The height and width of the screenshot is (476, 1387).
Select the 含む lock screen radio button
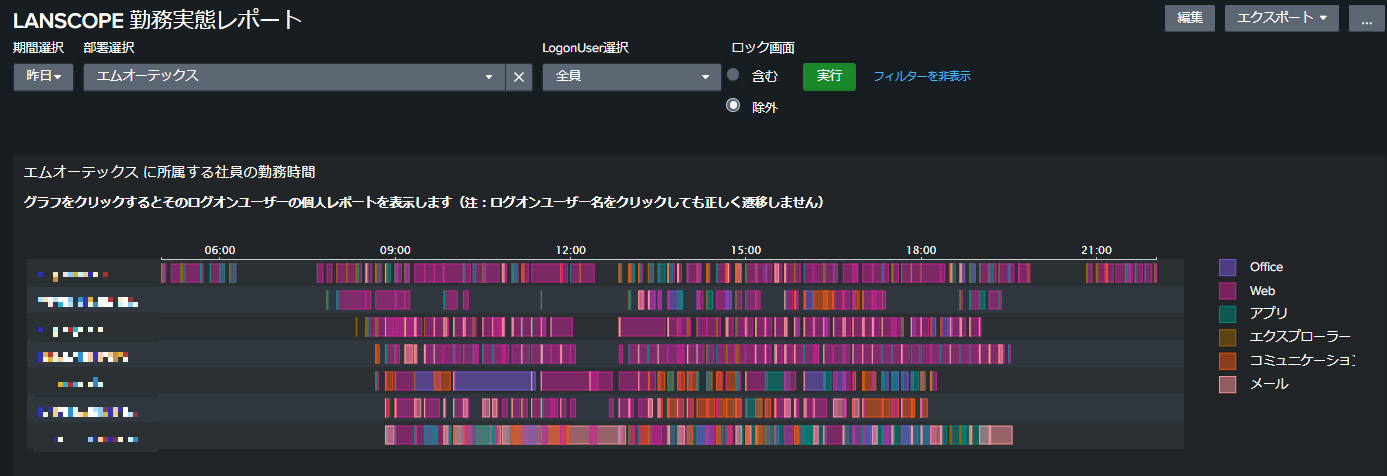tap(734, 75)
